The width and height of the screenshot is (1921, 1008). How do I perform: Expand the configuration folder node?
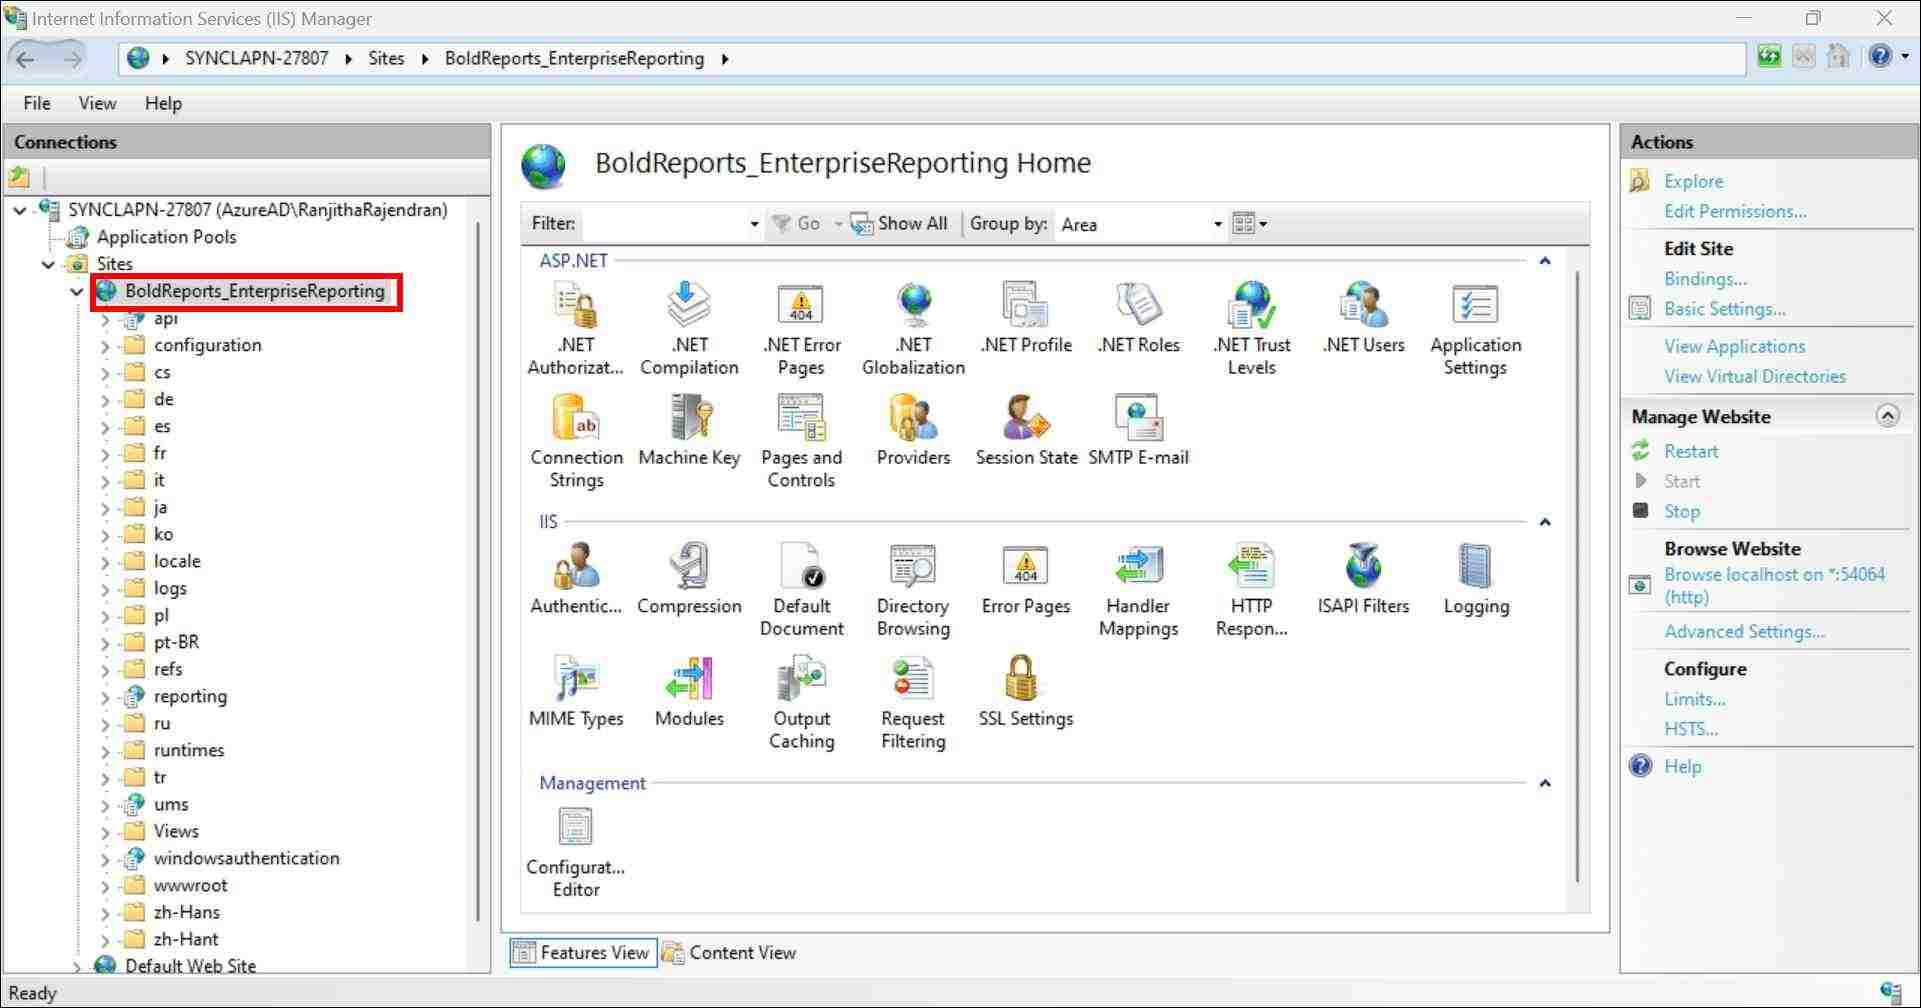(106, 346)
